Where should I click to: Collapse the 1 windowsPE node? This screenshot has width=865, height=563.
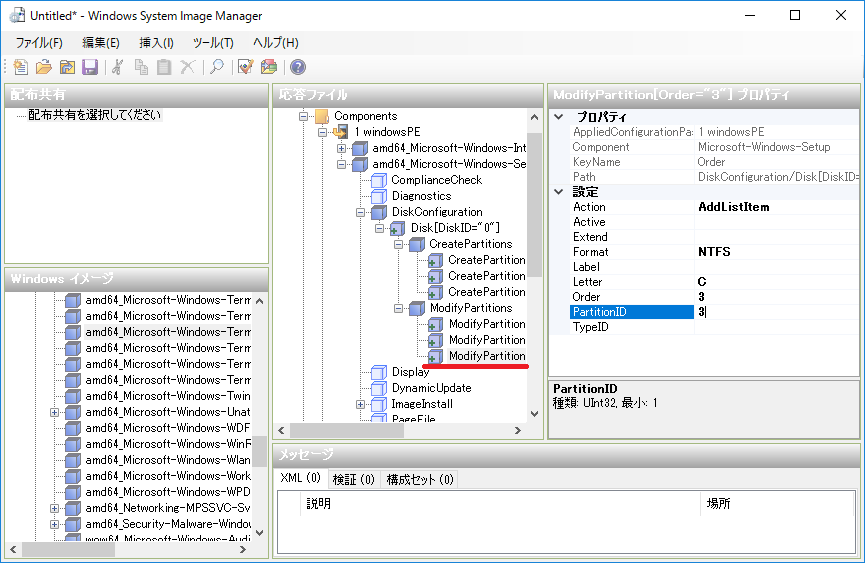[x=323, y=132]
